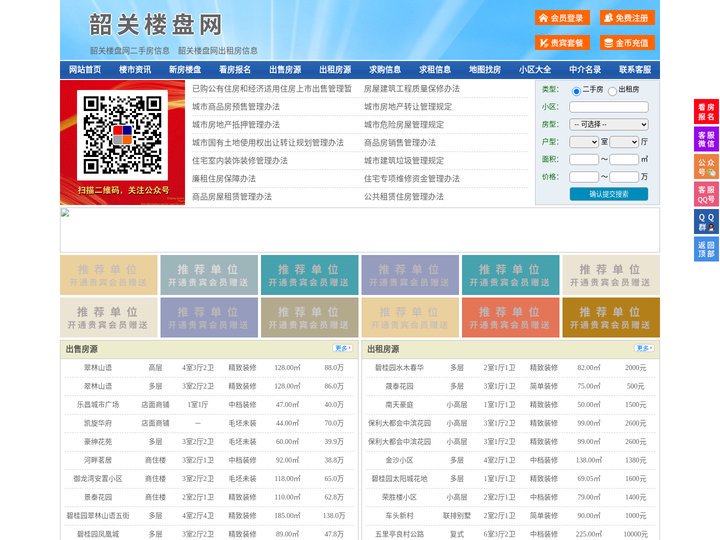This screenshot has width=720, height=540.
Task: Open the 看房报名 nav item
Action: [x=235, y=70]
